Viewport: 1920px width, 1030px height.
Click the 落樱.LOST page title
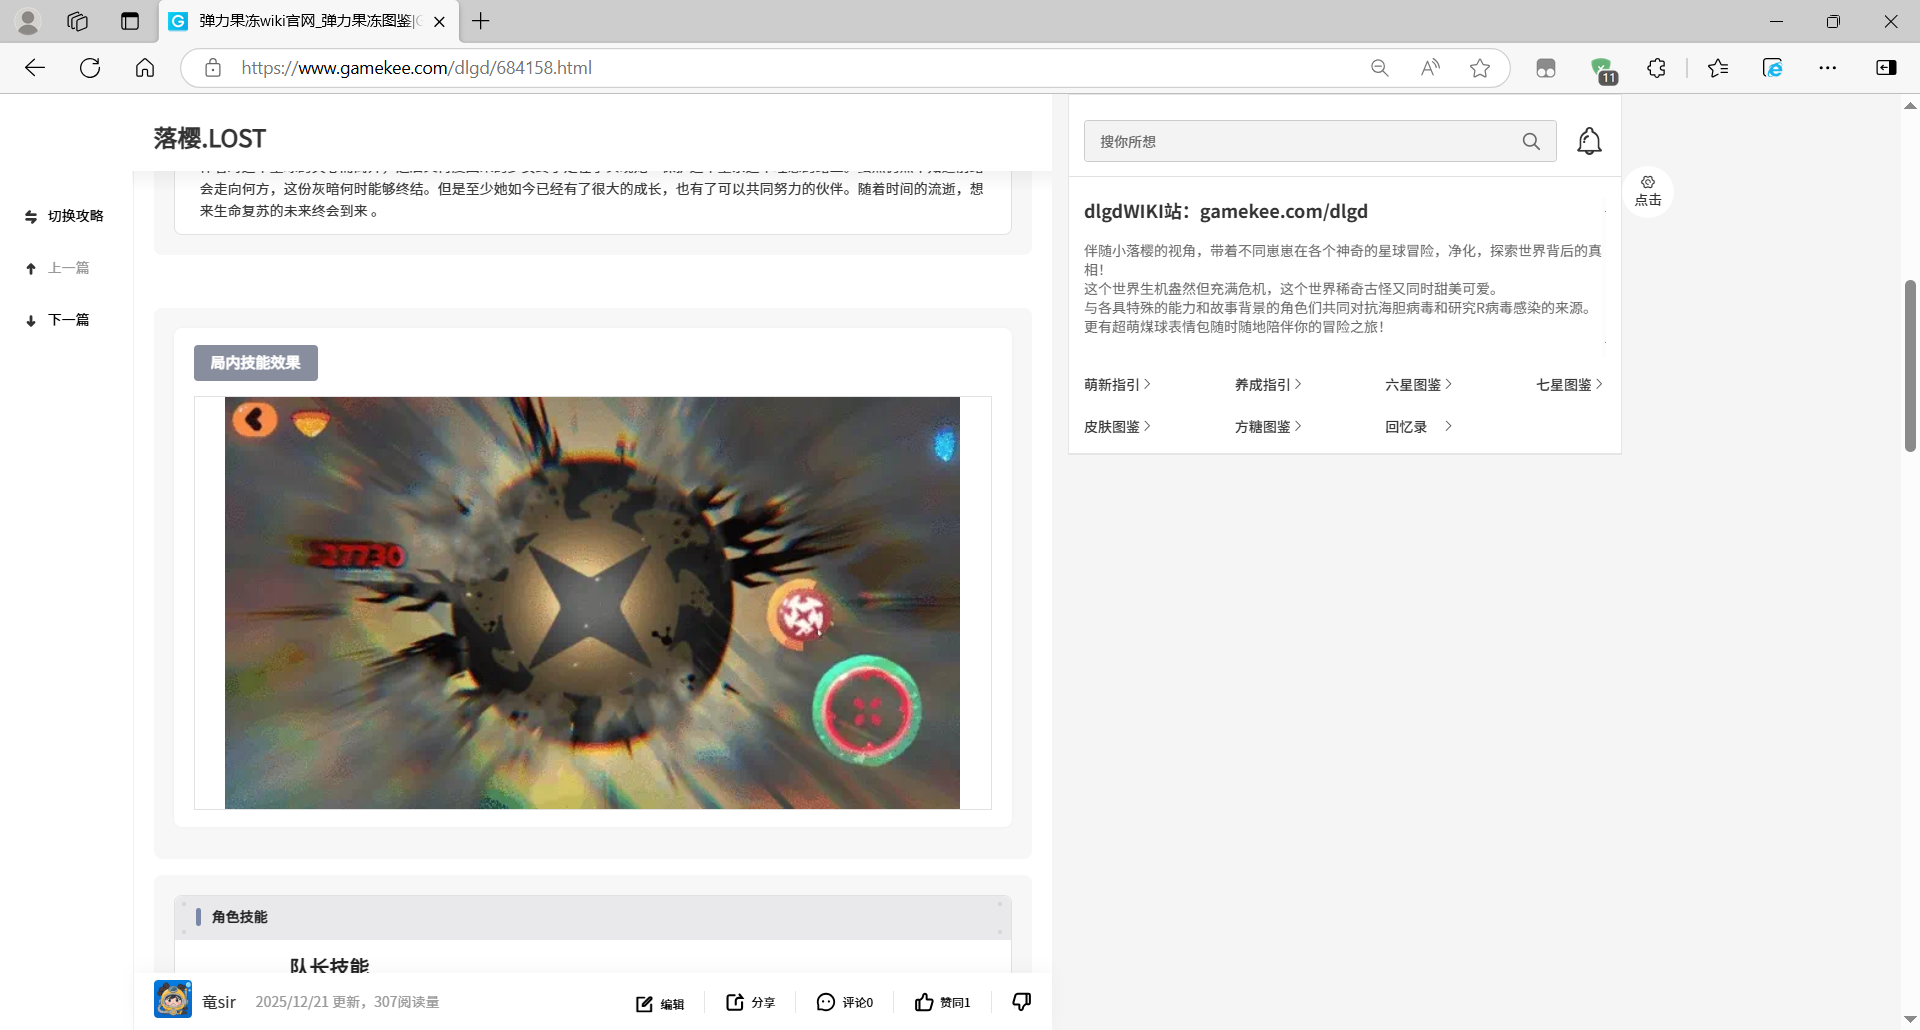tap(210, 138)
